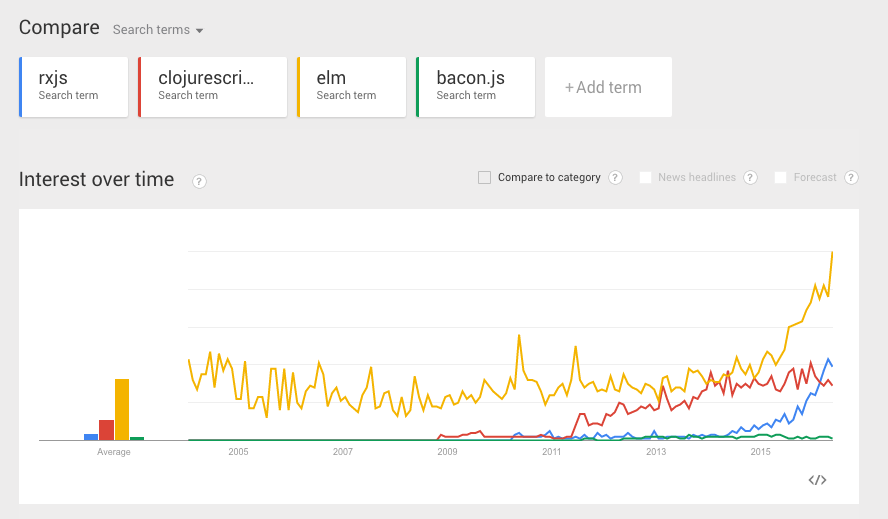Viewport: 888px width, 519px height.
Task: Click the red clojurescript average bar
Action: pyautogui.click(x=106, y=430)
